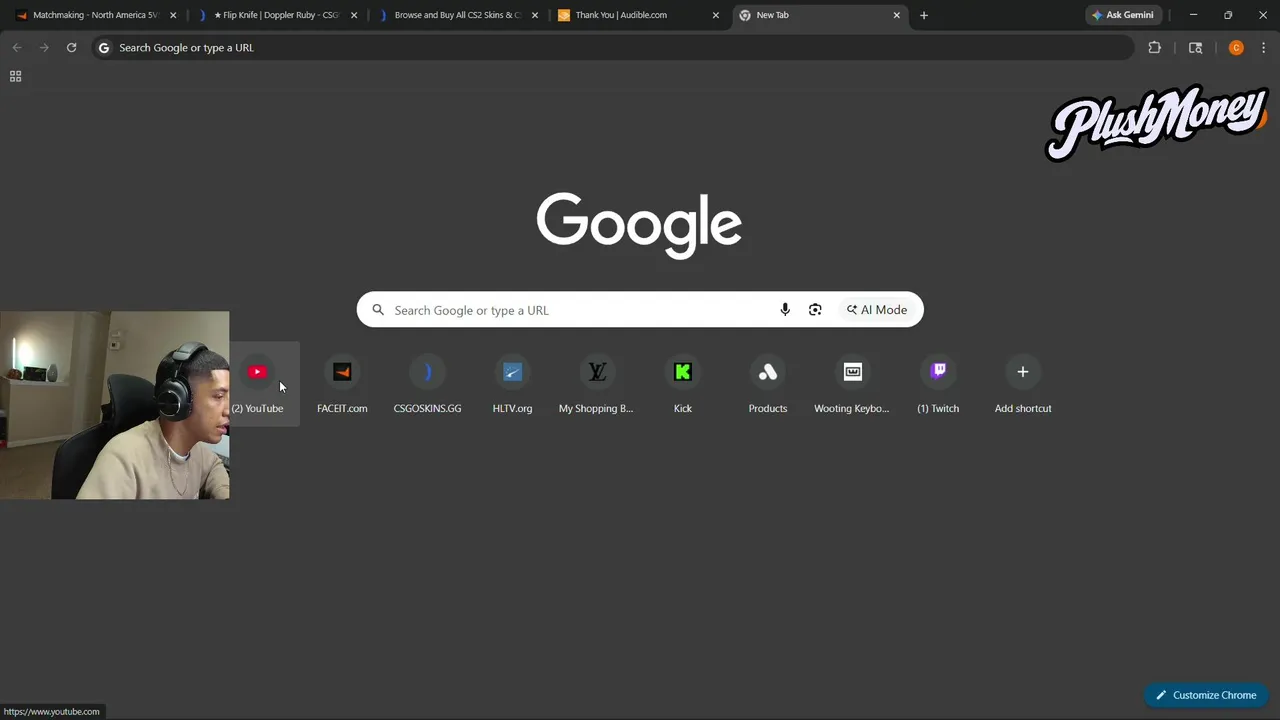Viewport: 1280px width, 720px height.
Task: Click the Customize Chrome button
Action: click(x=1206, y=695)
